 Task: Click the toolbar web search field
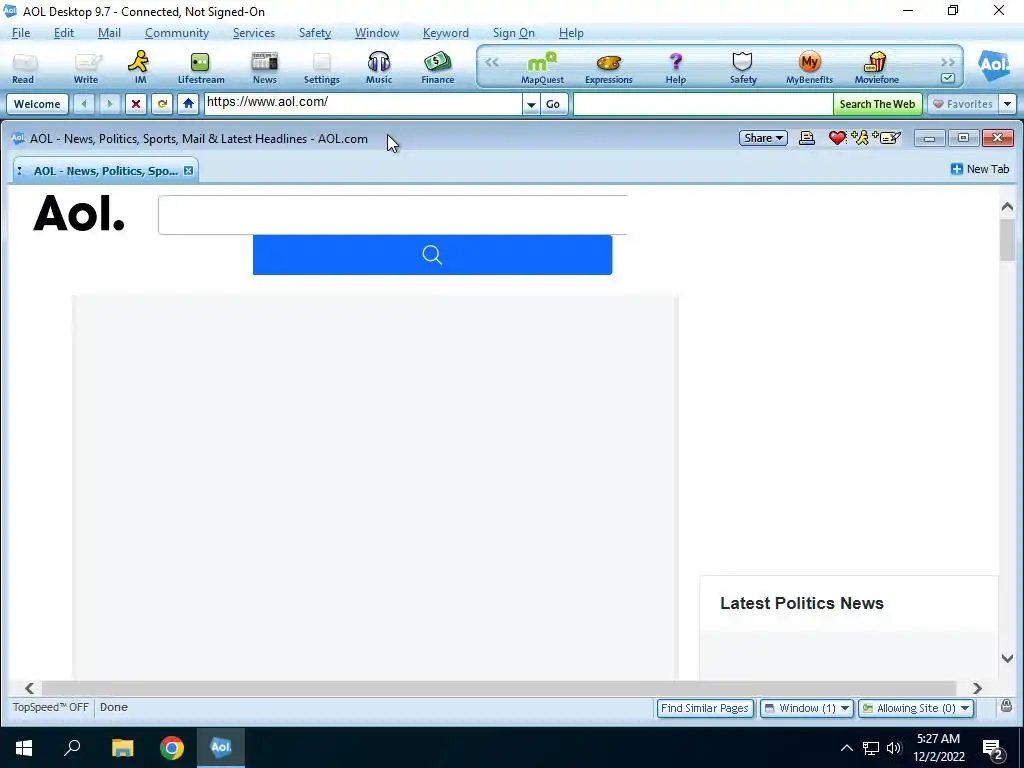[x=703, y=104]
